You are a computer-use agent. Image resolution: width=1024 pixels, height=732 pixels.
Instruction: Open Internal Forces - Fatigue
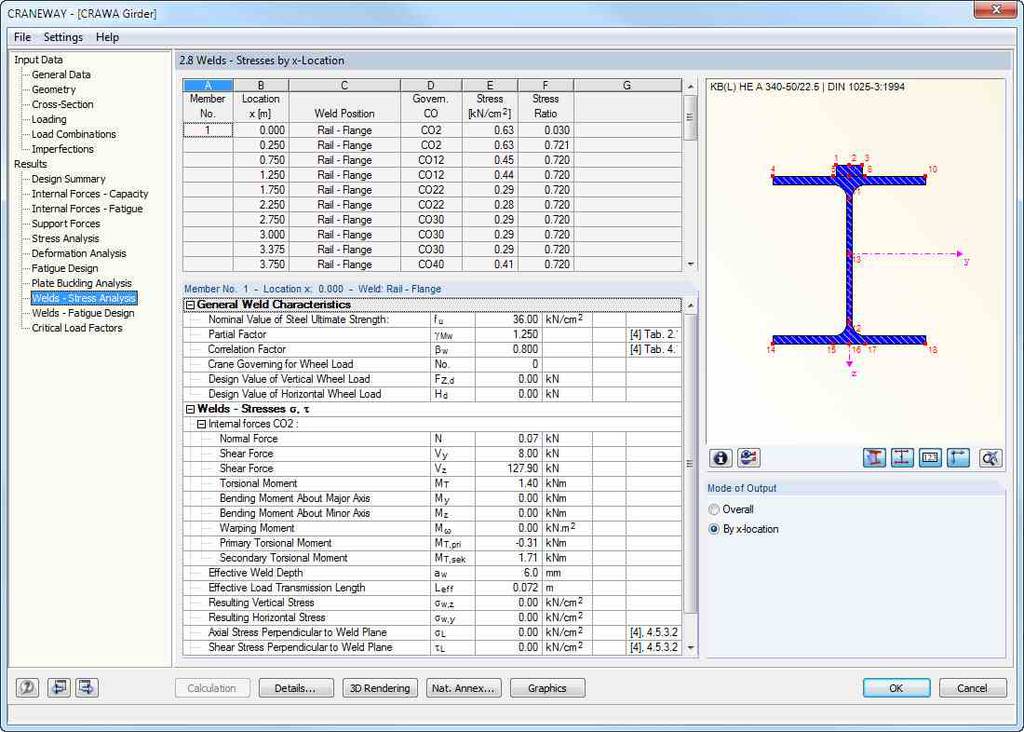tap(87, 209)
